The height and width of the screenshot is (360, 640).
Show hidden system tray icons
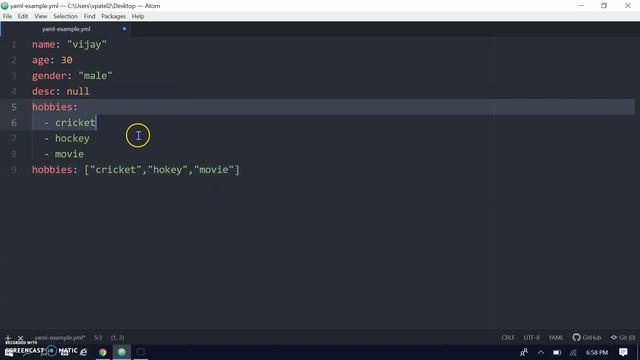(x=541, y=352)
